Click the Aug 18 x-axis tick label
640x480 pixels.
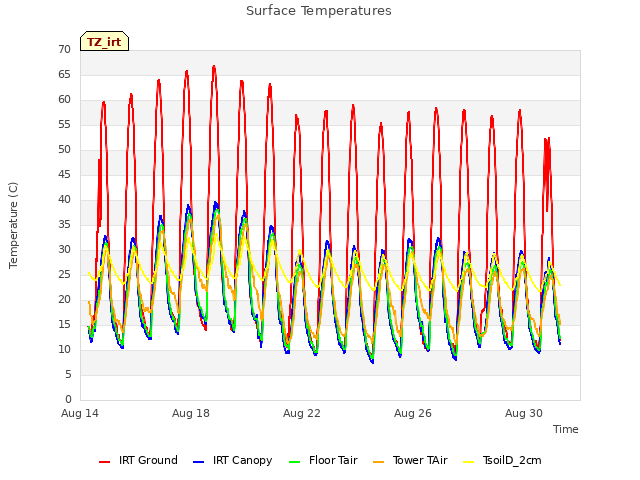(191, 413)
